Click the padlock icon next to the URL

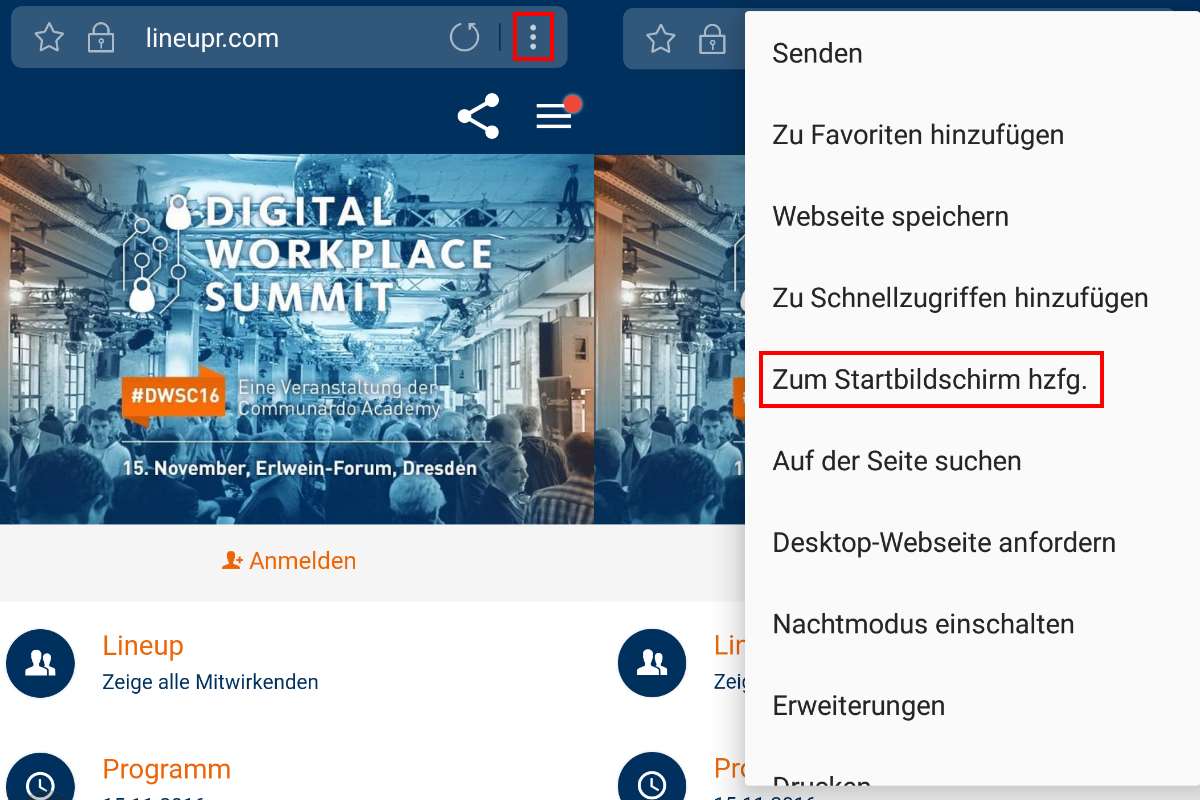[x=101, y=38]
